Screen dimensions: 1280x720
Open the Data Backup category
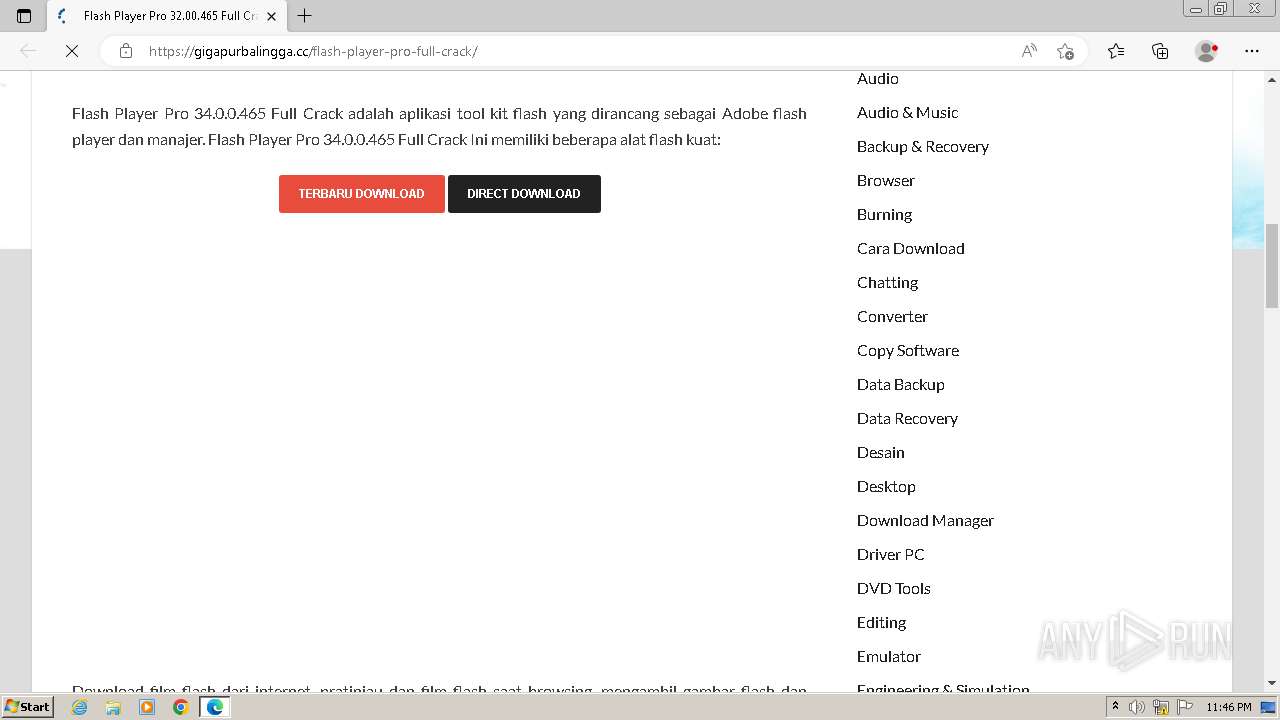901,385
